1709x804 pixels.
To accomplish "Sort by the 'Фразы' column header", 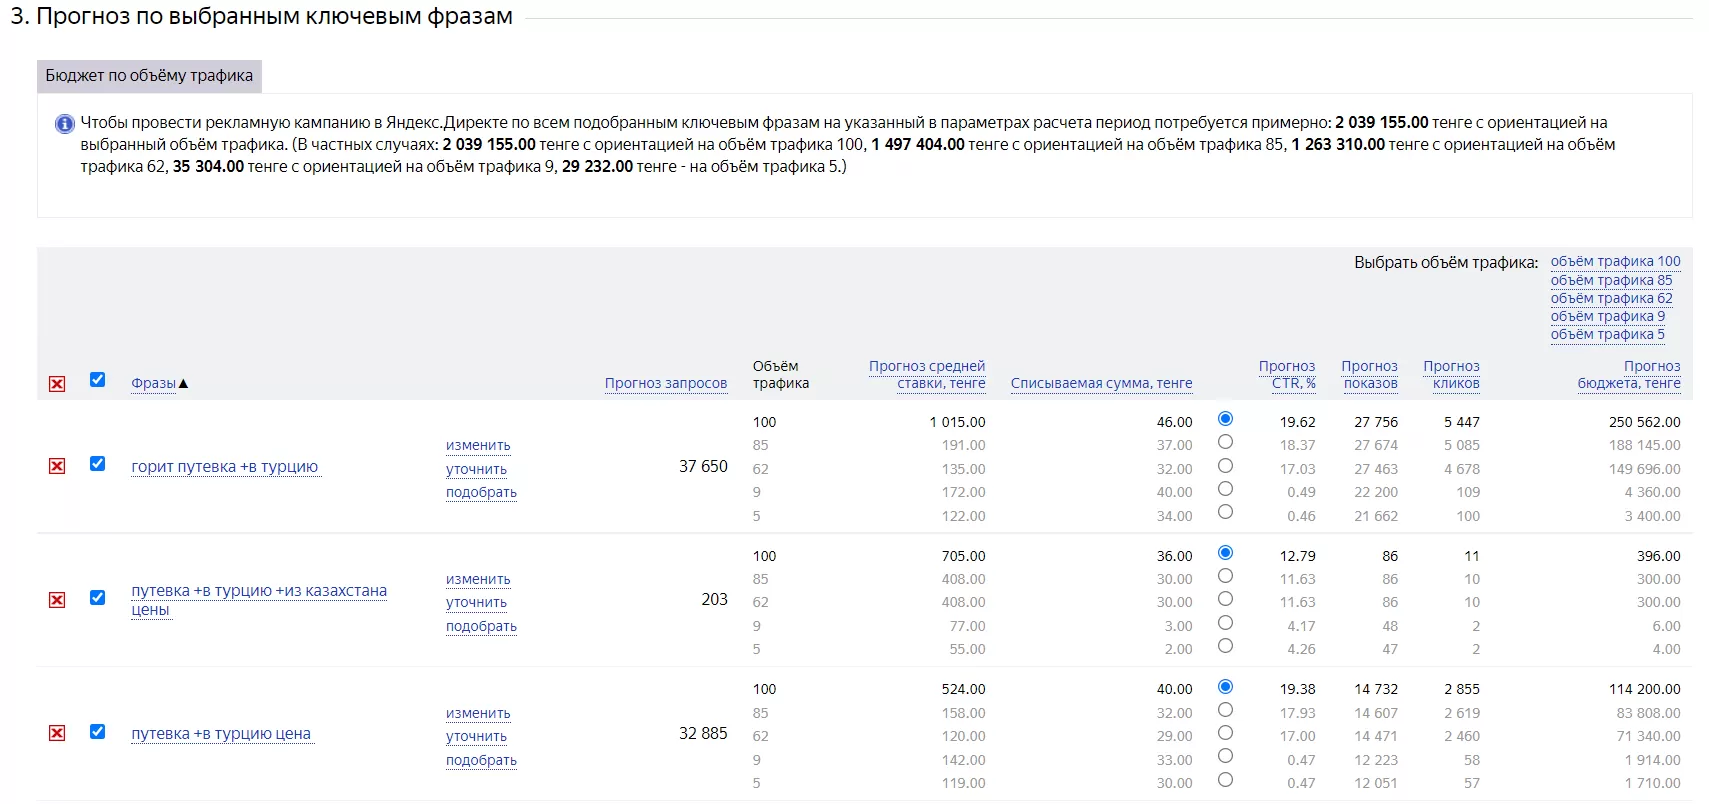I will click(153, 384).
